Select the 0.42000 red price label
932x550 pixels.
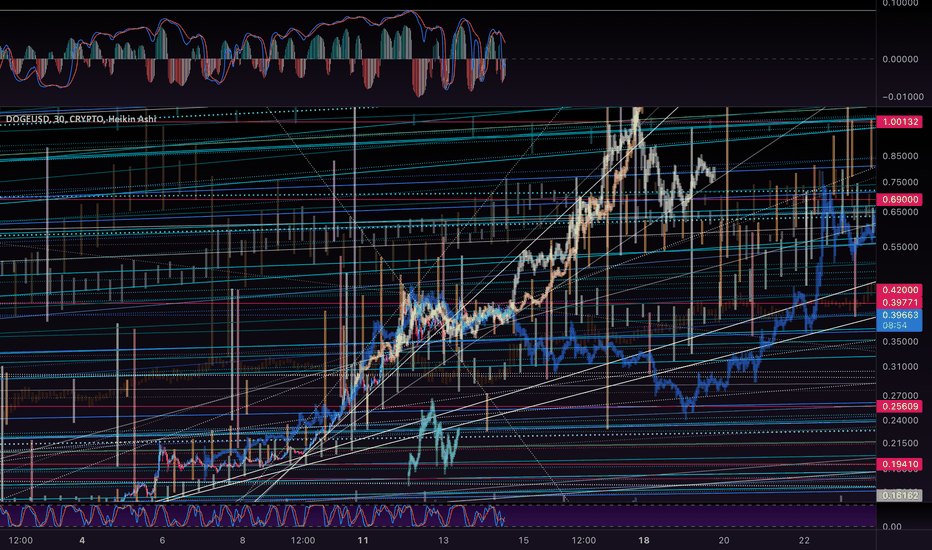click(899, 290)
